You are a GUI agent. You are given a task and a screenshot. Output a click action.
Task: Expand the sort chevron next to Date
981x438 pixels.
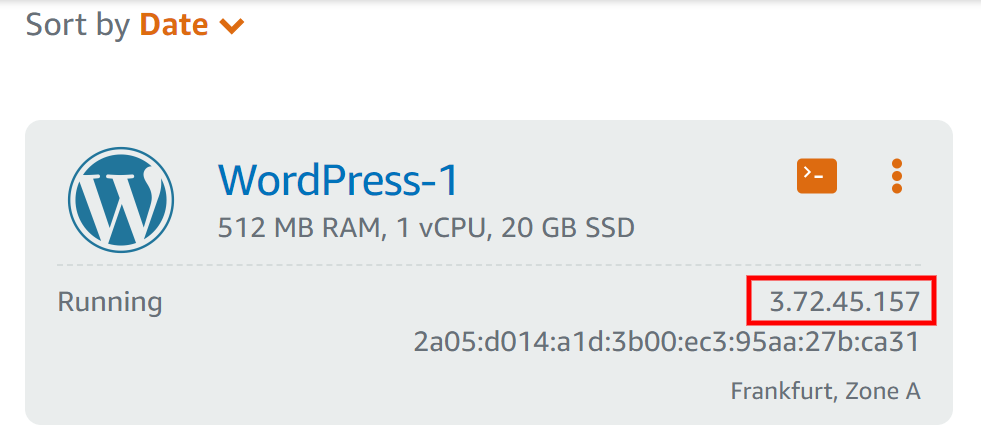231,27
